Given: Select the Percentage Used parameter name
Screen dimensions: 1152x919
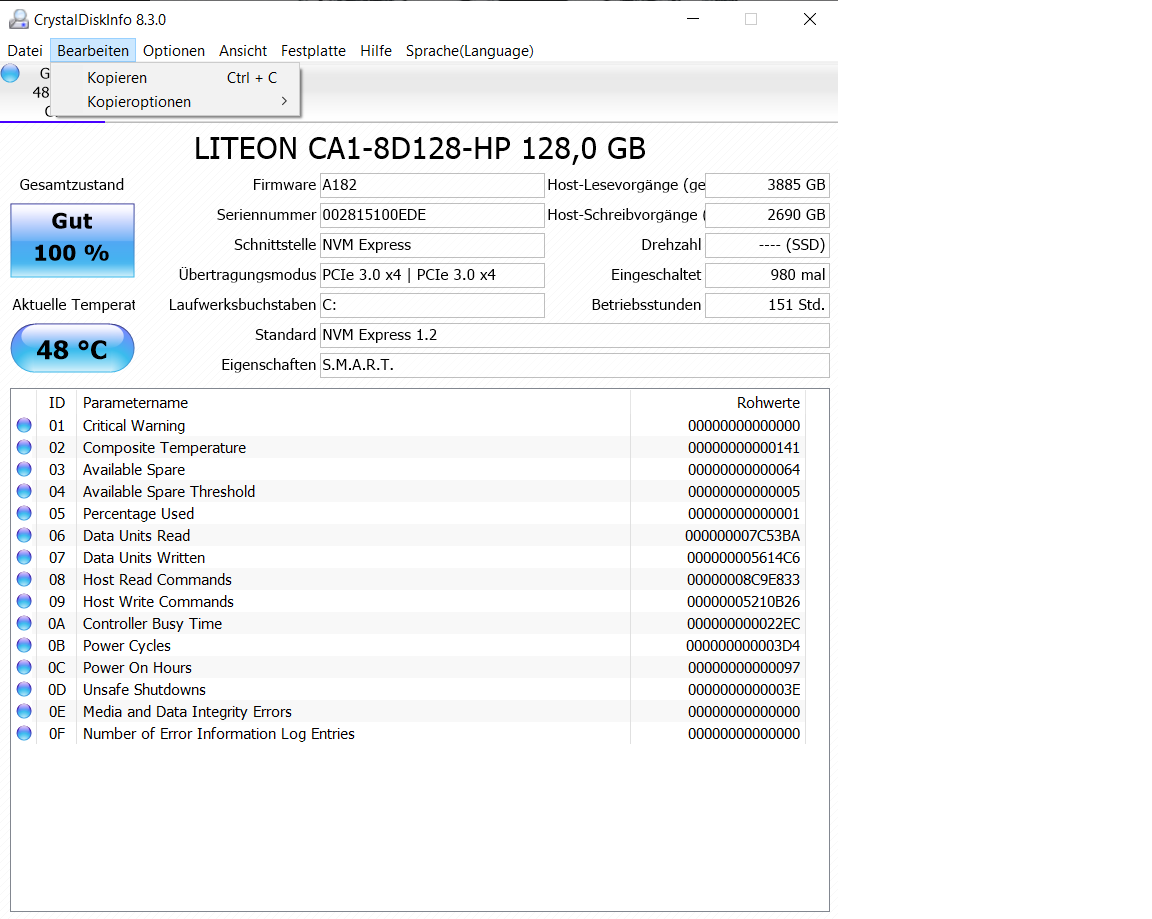Looking at the screenshot, I should tap(138, 514).
